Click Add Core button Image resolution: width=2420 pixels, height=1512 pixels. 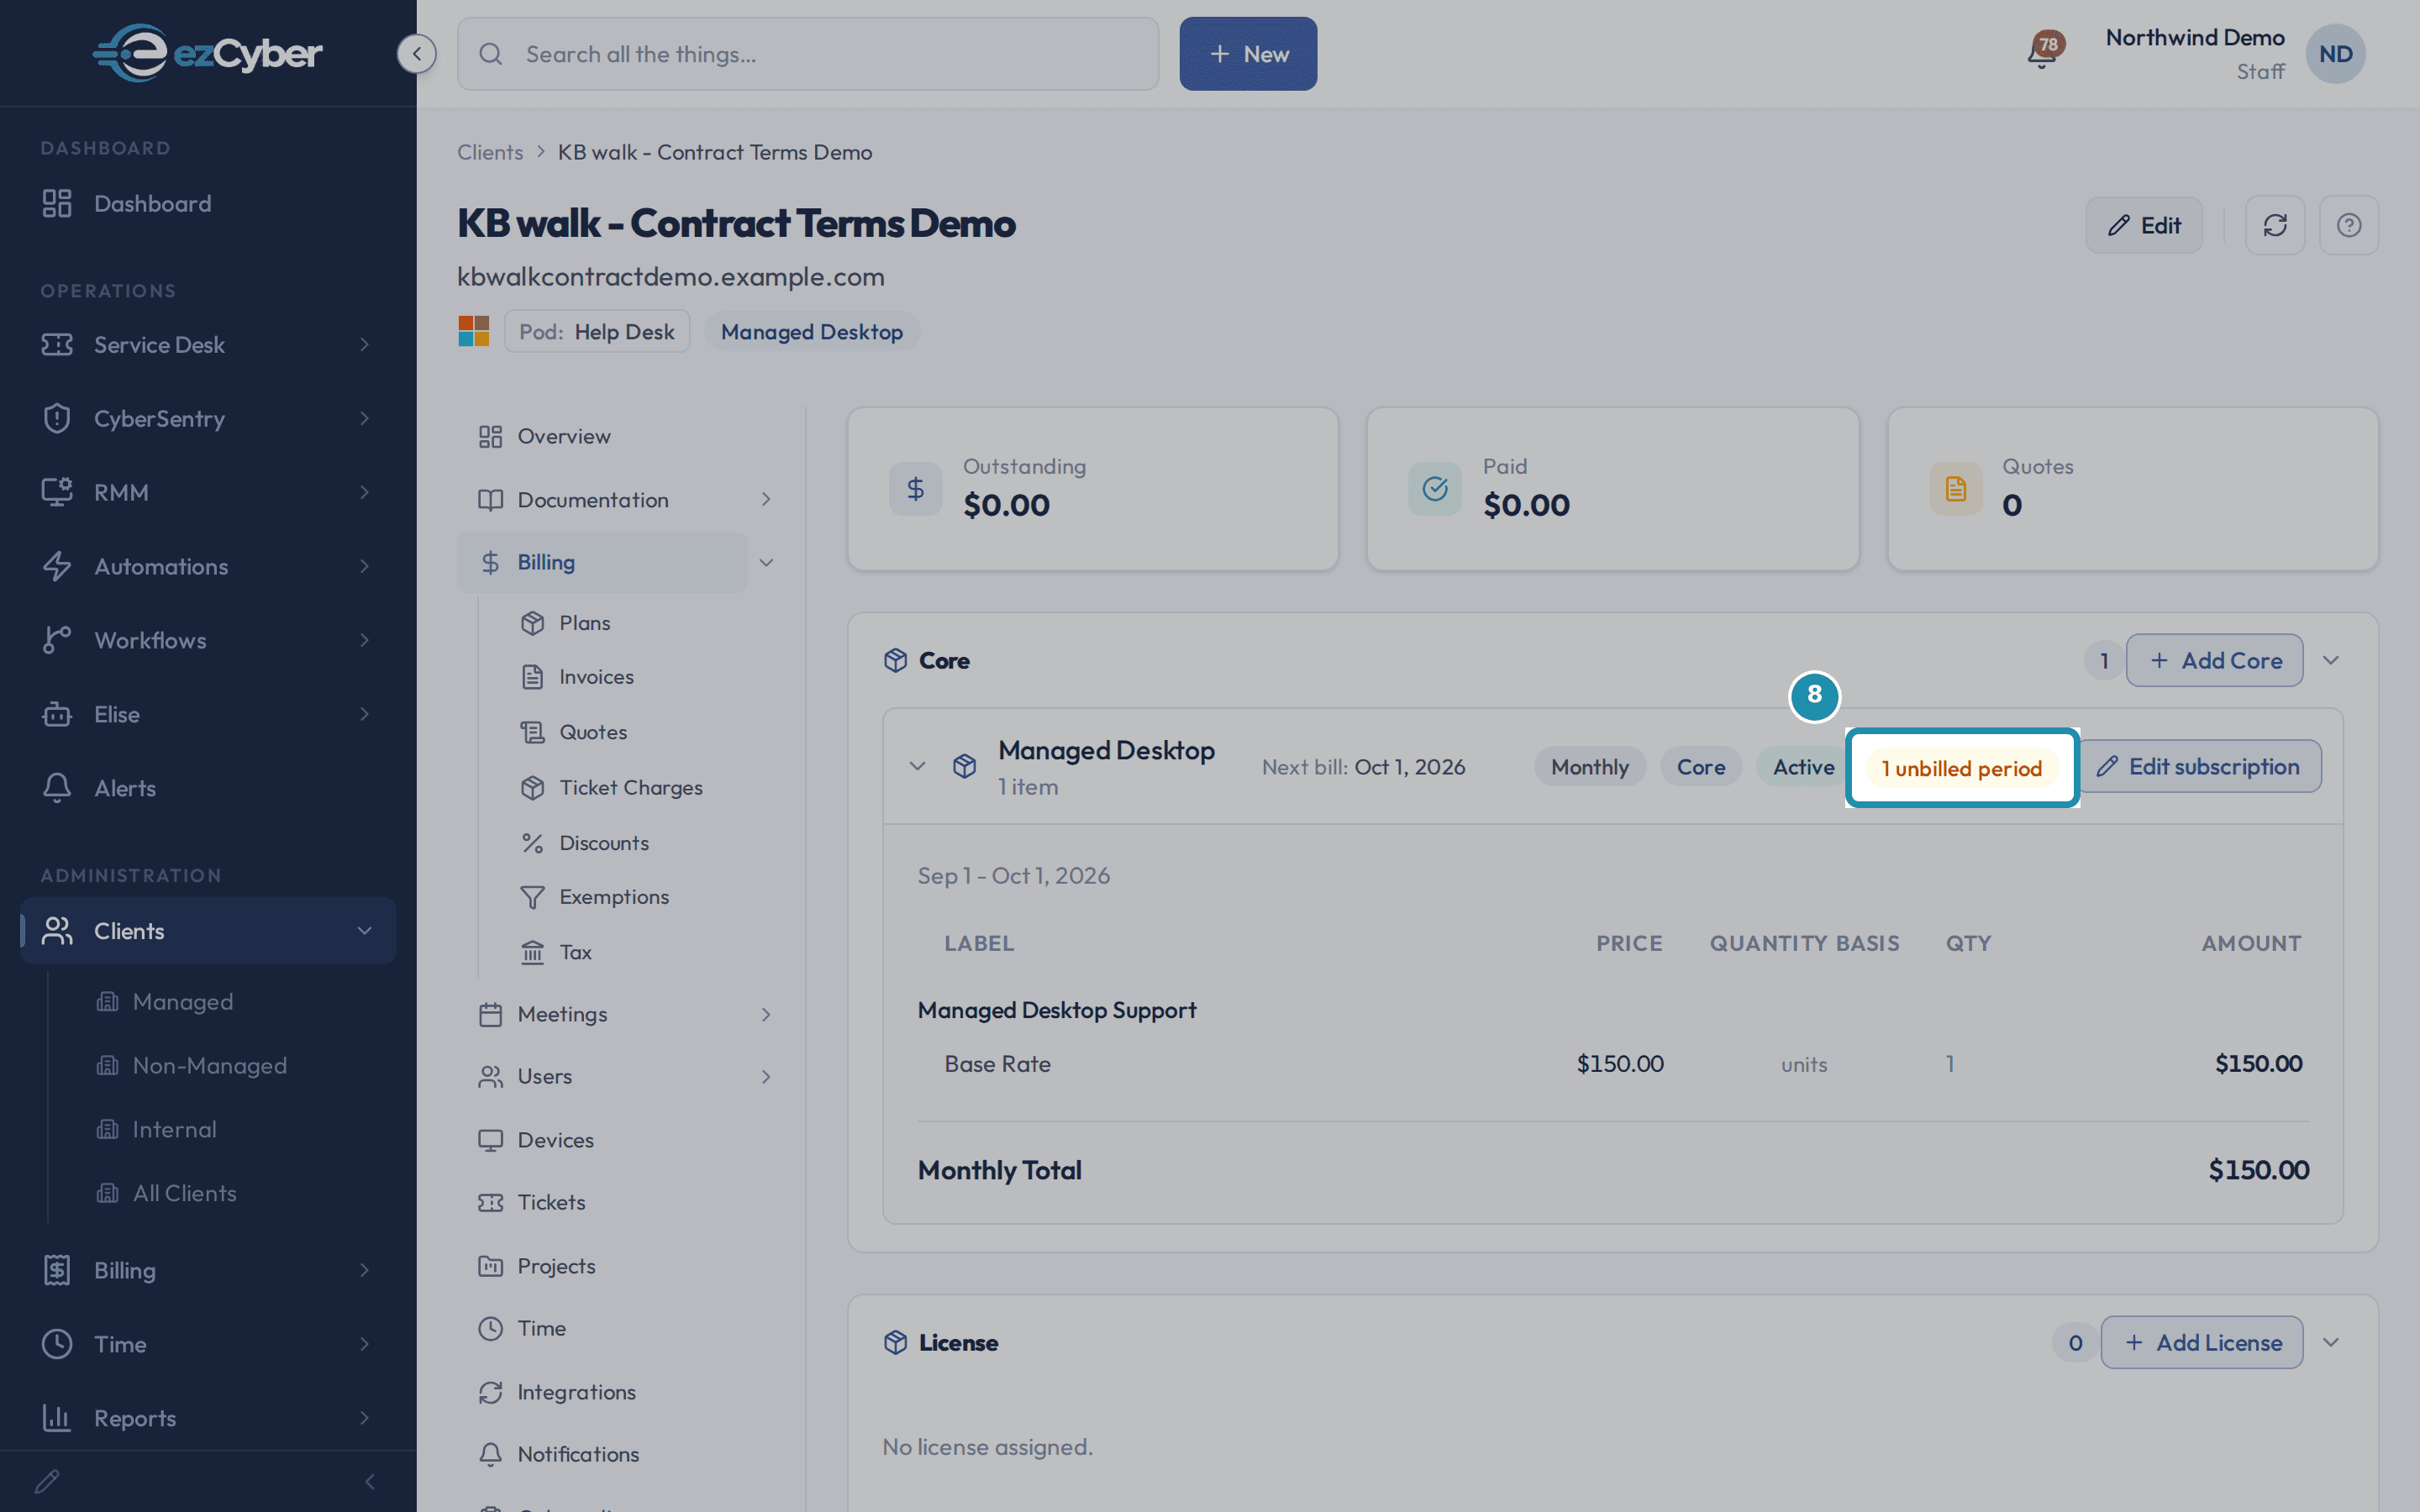click(x=2214, y=660)
